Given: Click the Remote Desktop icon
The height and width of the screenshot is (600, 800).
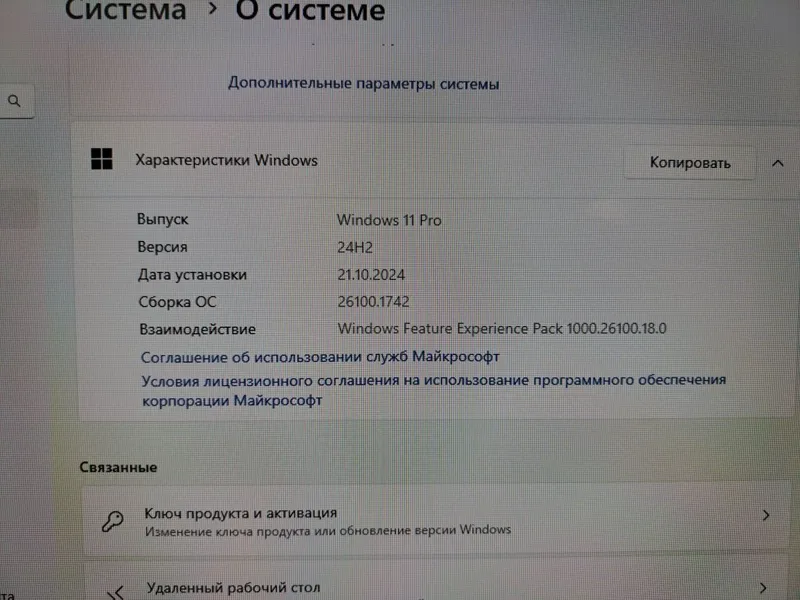Looking at the screenshot, I should click(116, 592).
